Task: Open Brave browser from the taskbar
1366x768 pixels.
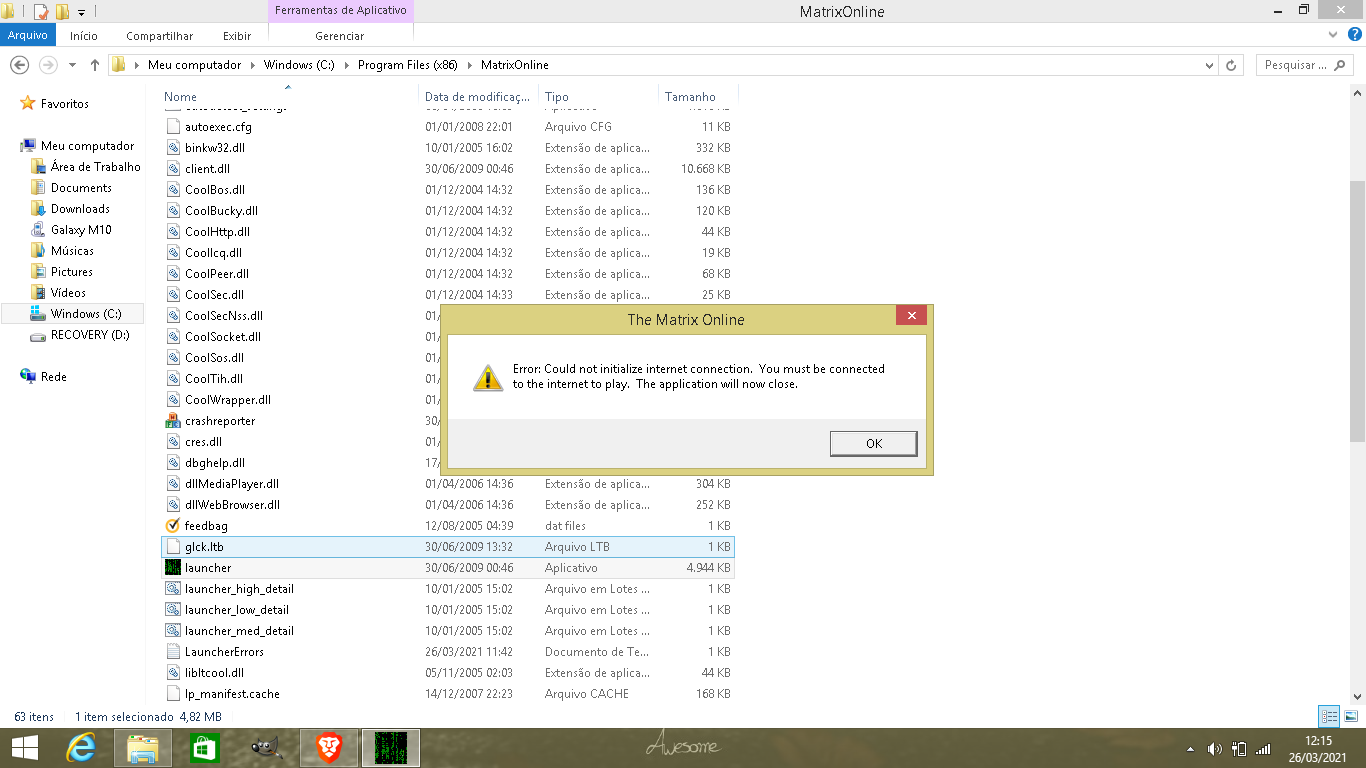Action: click(x=329, y=747)
